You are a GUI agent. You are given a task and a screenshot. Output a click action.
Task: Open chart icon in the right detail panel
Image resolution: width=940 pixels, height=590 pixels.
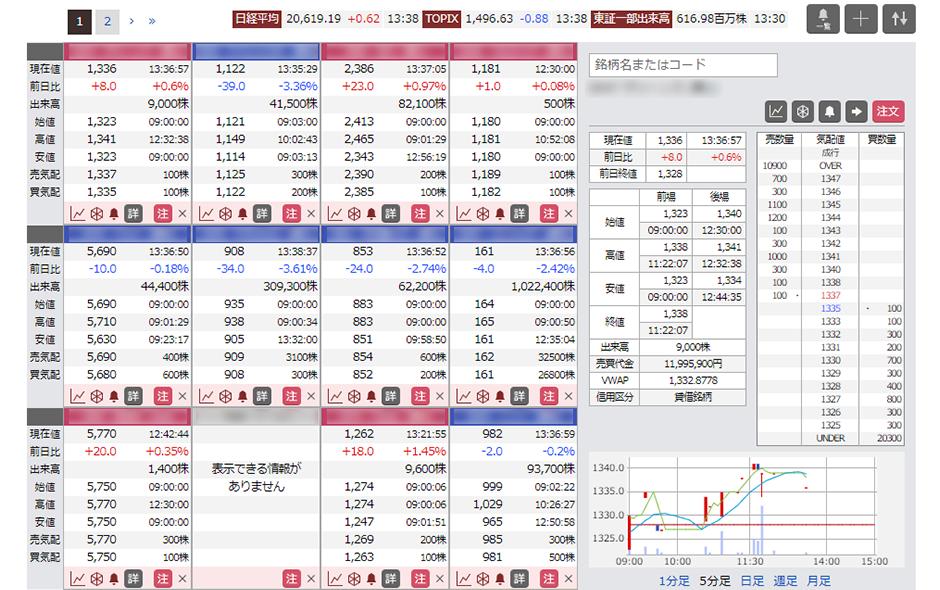(776, 111)
